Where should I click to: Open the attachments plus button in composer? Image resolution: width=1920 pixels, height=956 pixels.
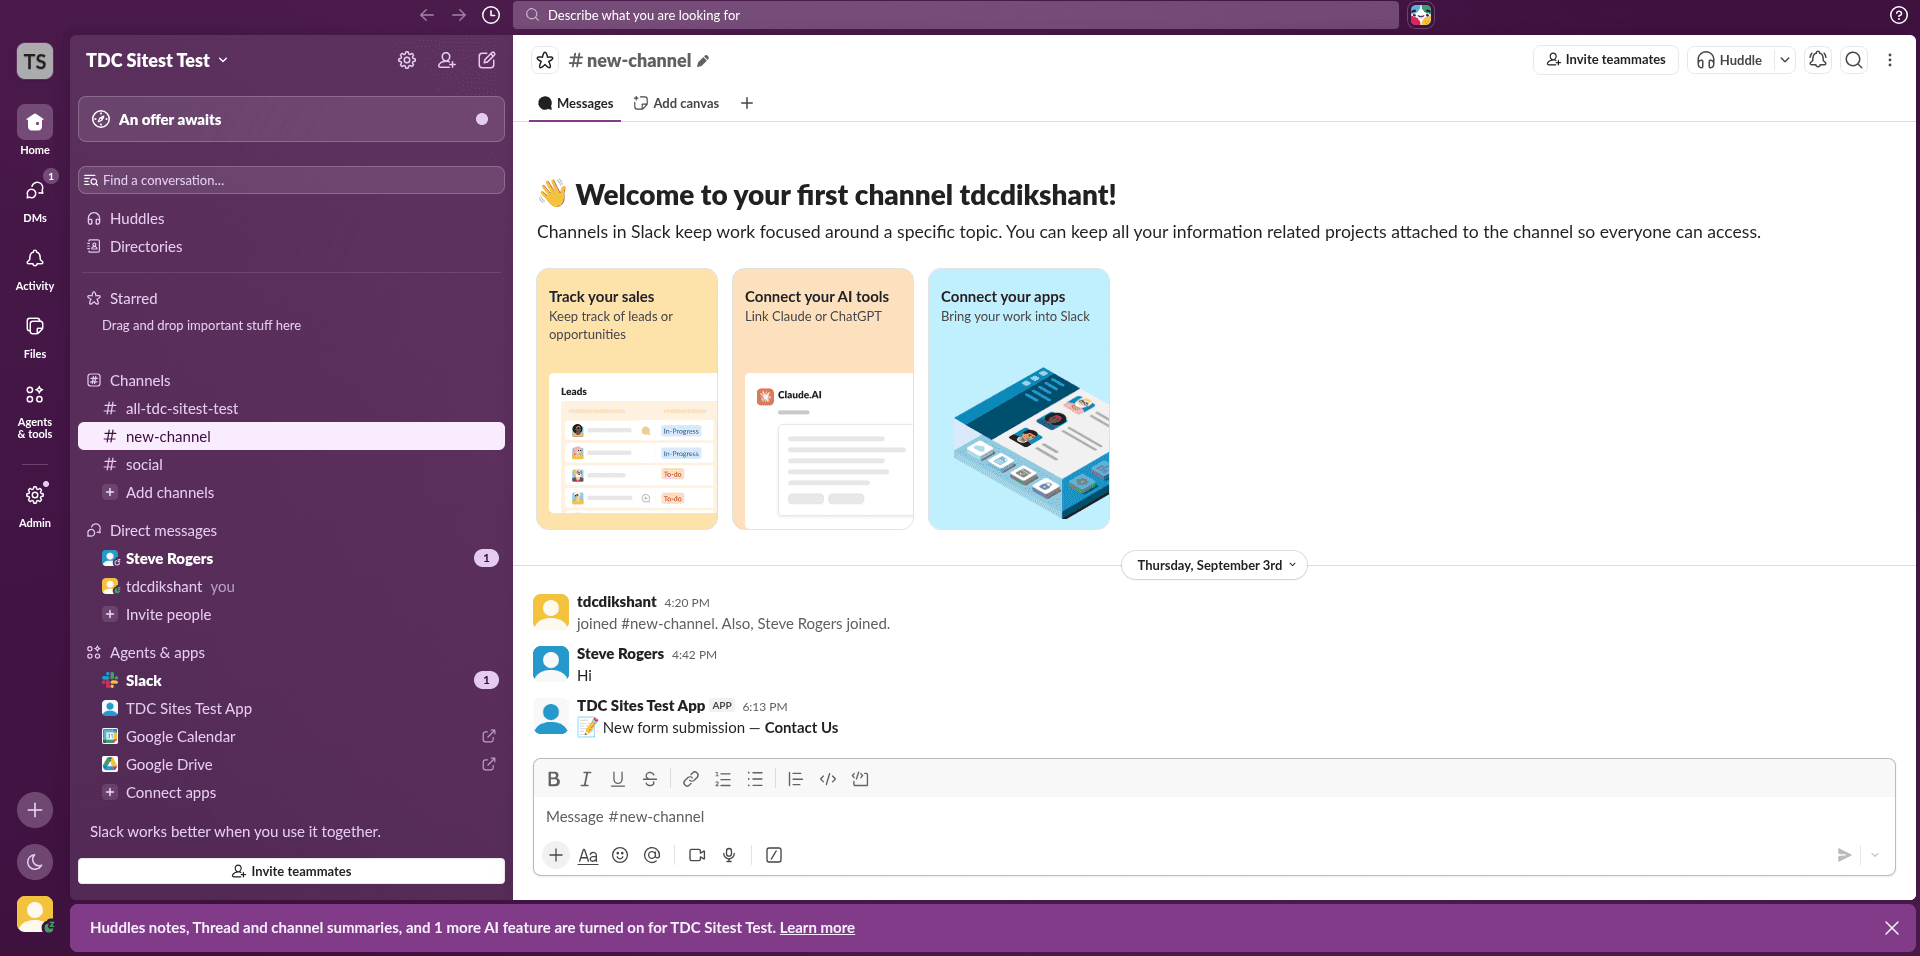[x=556, y=855]
